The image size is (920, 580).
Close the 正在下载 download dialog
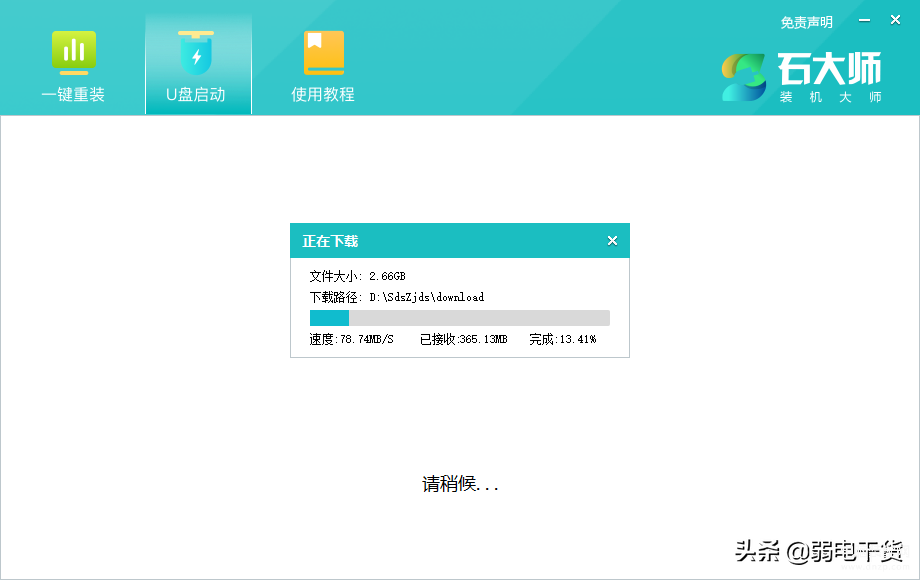click(612, 241)
